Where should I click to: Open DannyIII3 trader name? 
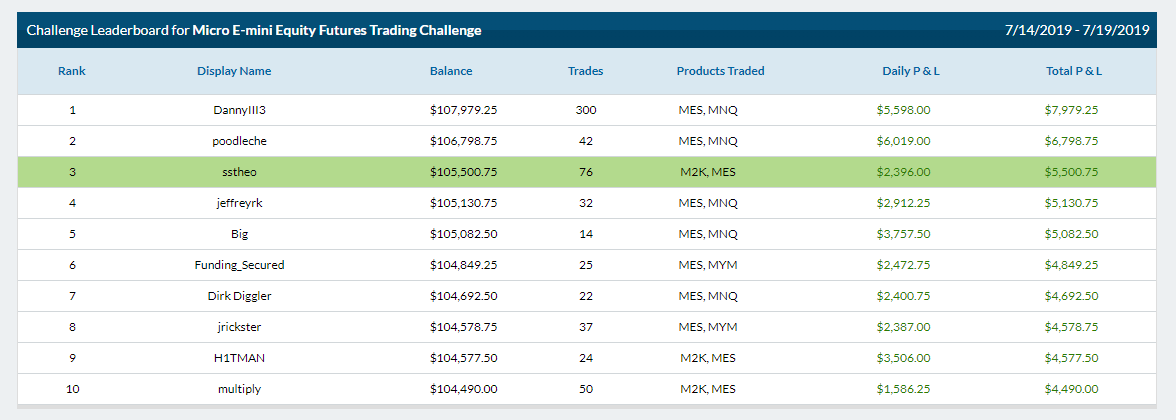click(x=240, y=110)
